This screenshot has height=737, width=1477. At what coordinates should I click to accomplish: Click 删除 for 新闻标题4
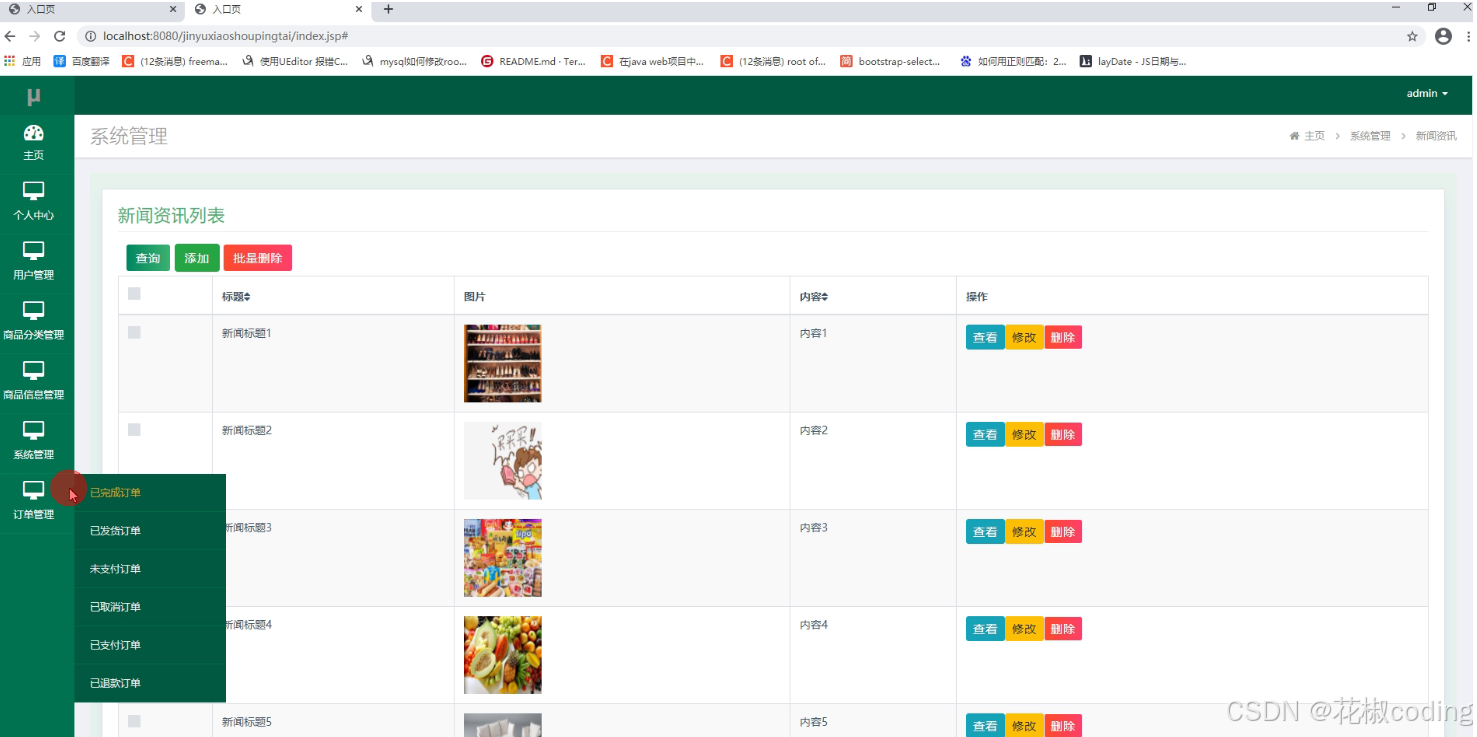point(1063,628)
